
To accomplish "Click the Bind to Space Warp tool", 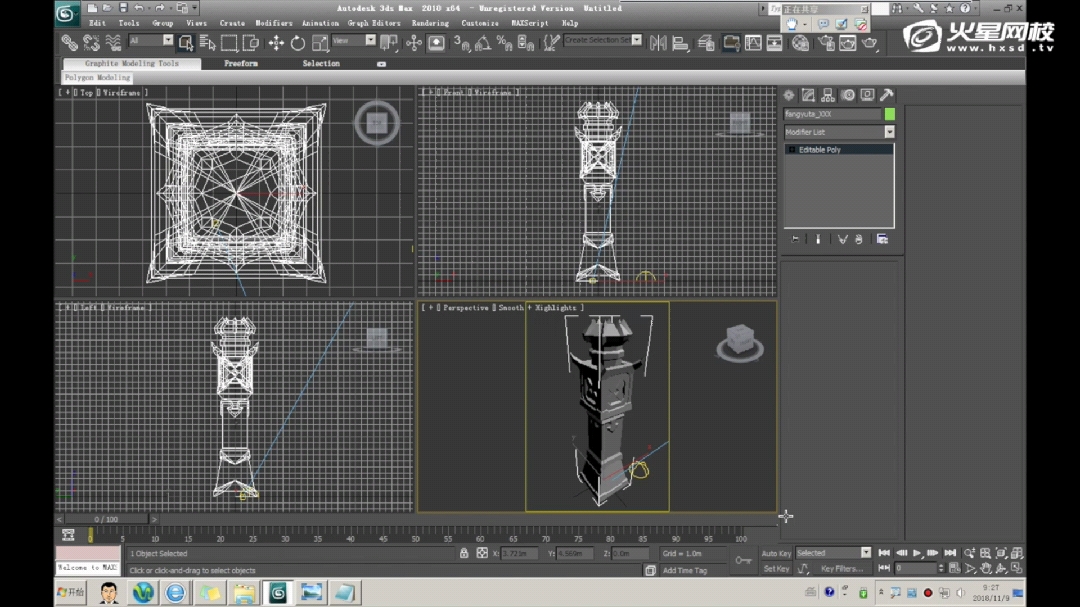I will coord(113,43).
